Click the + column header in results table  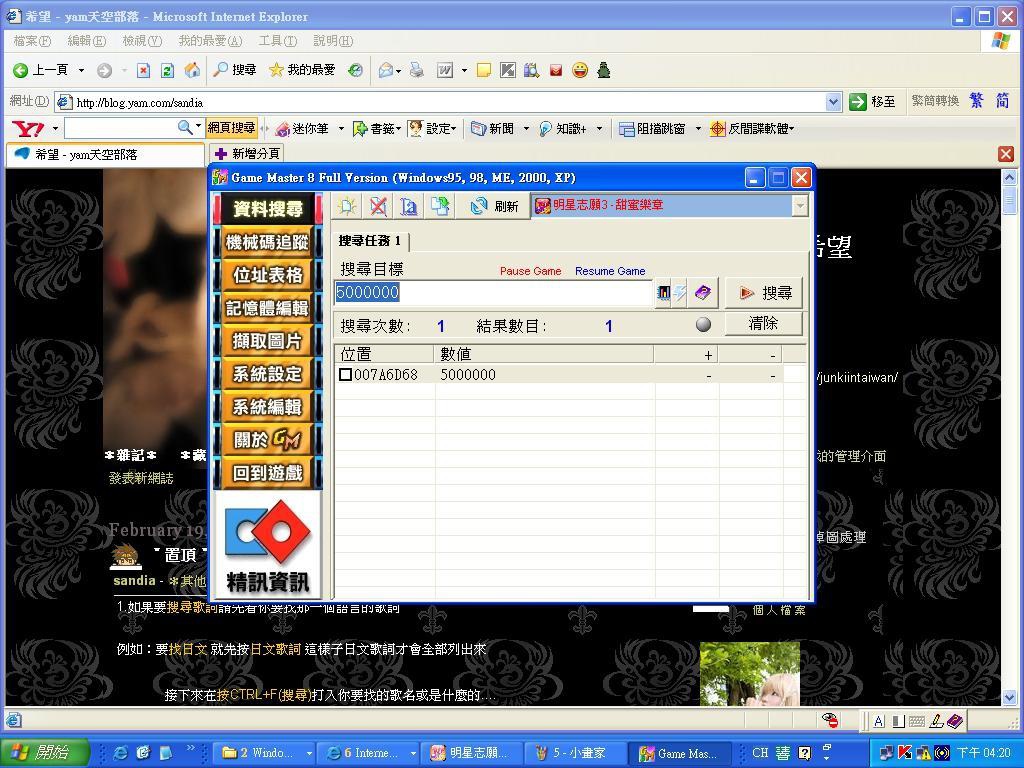[686, 354]
